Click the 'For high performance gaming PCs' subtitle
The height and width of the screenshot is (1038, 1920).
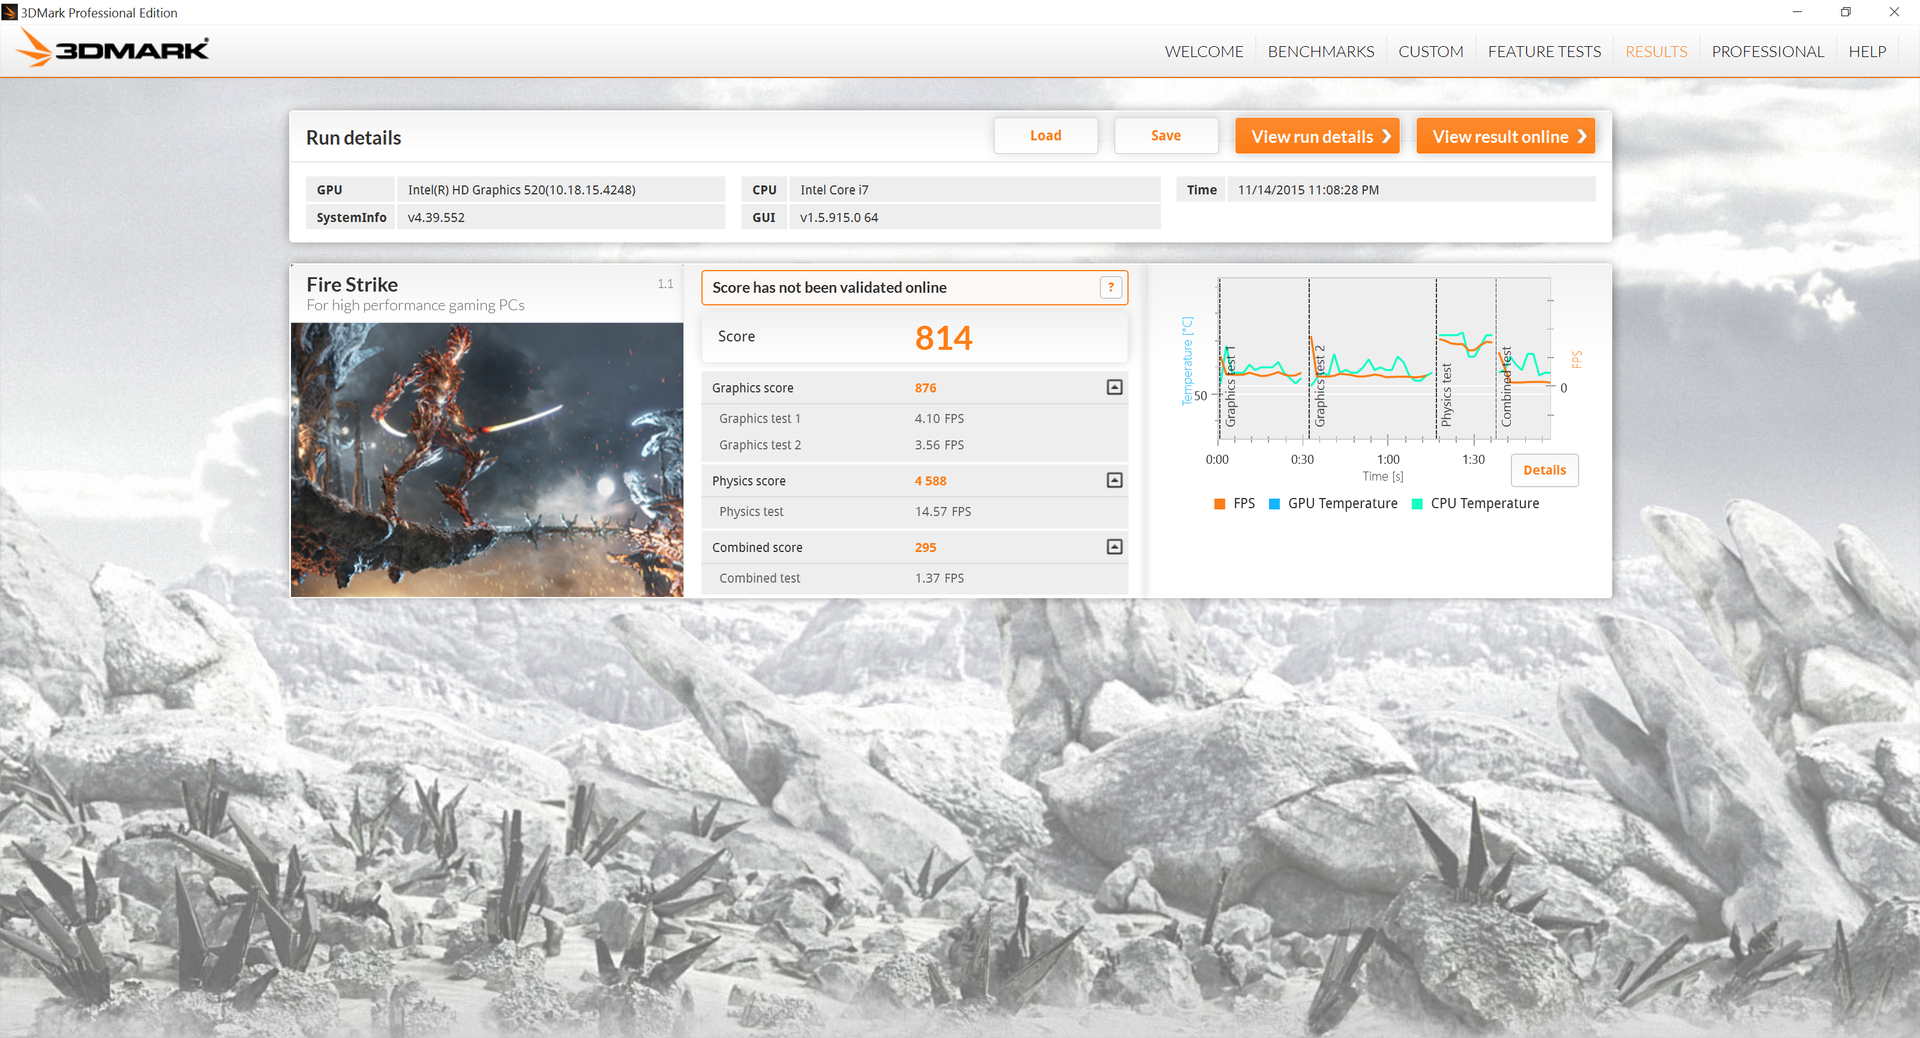pos(415,306)
